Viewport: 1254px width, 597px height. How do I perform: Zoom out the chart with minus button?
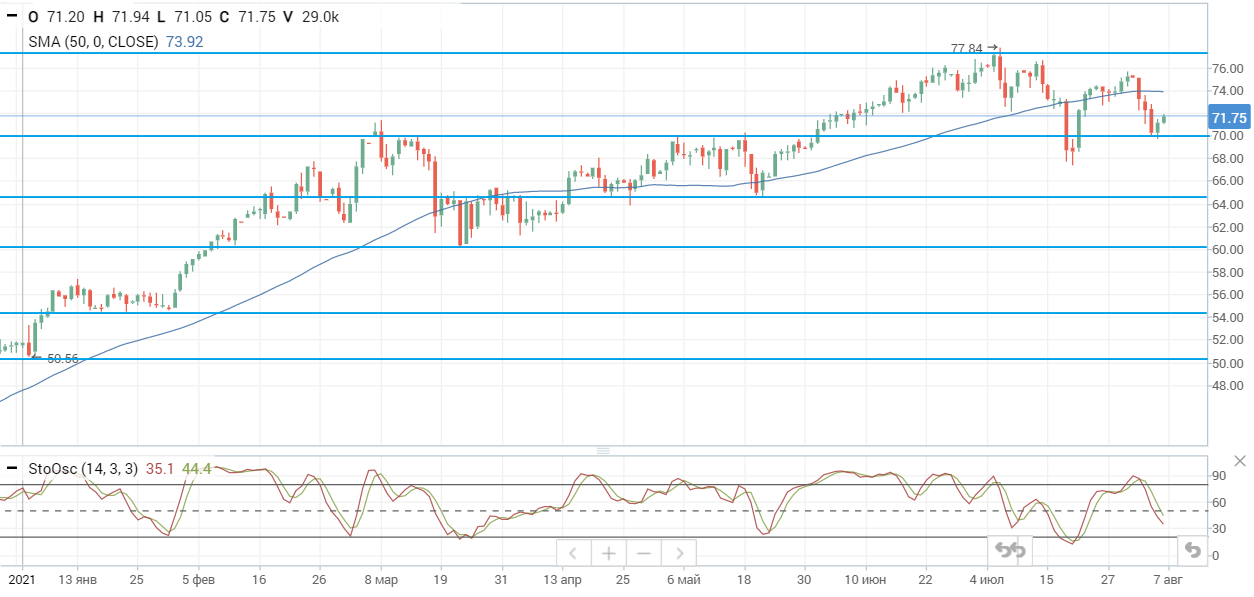click(x=643, y=553)
